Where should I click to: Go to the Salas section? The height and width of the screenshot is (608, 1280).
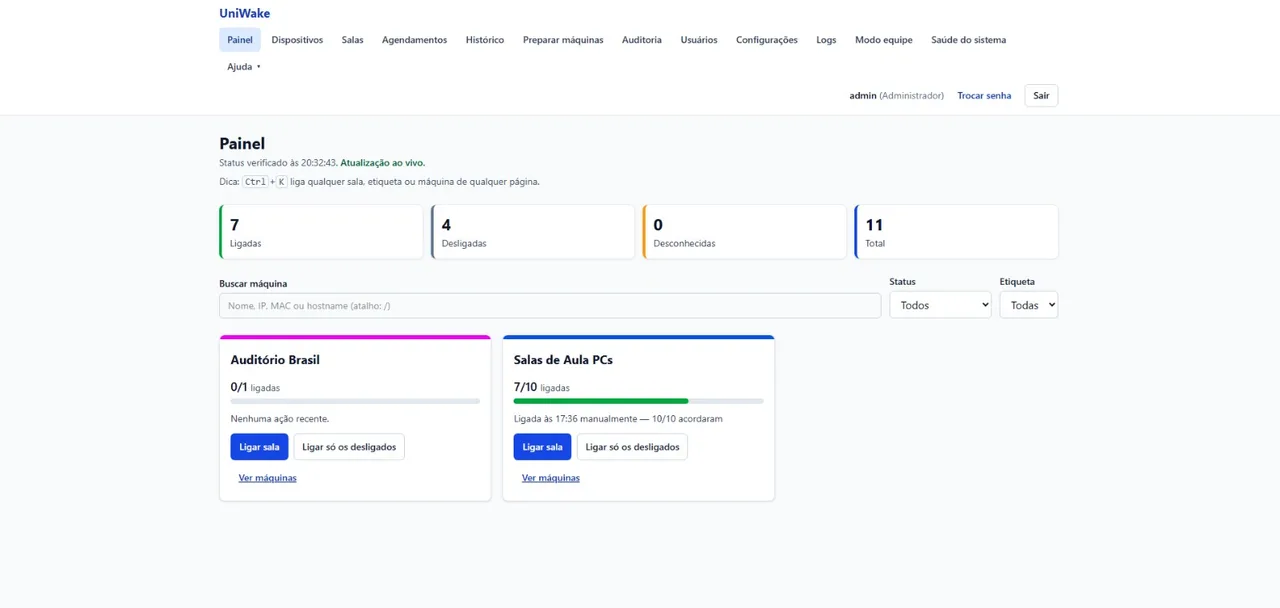[352, 40]
